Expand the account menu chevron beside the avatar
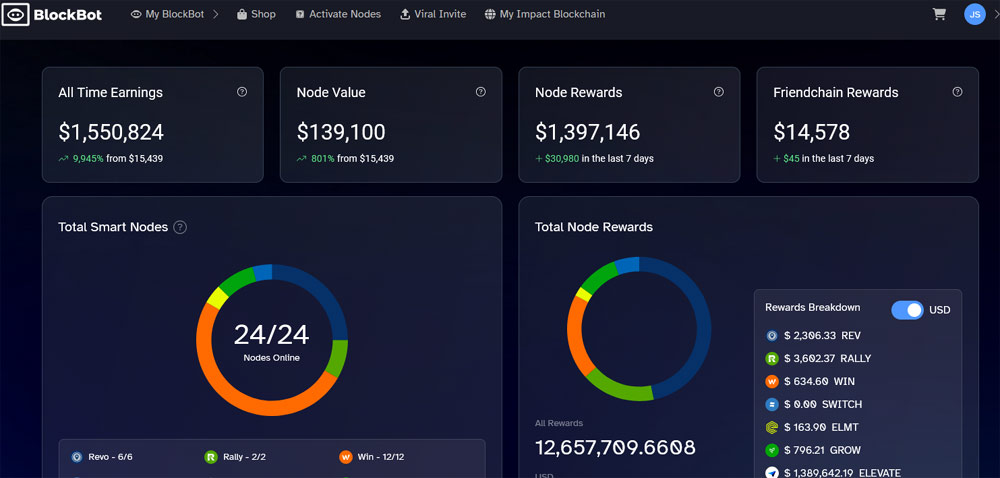Screen dimensions: 1000x478 click(x=996, y=14)
